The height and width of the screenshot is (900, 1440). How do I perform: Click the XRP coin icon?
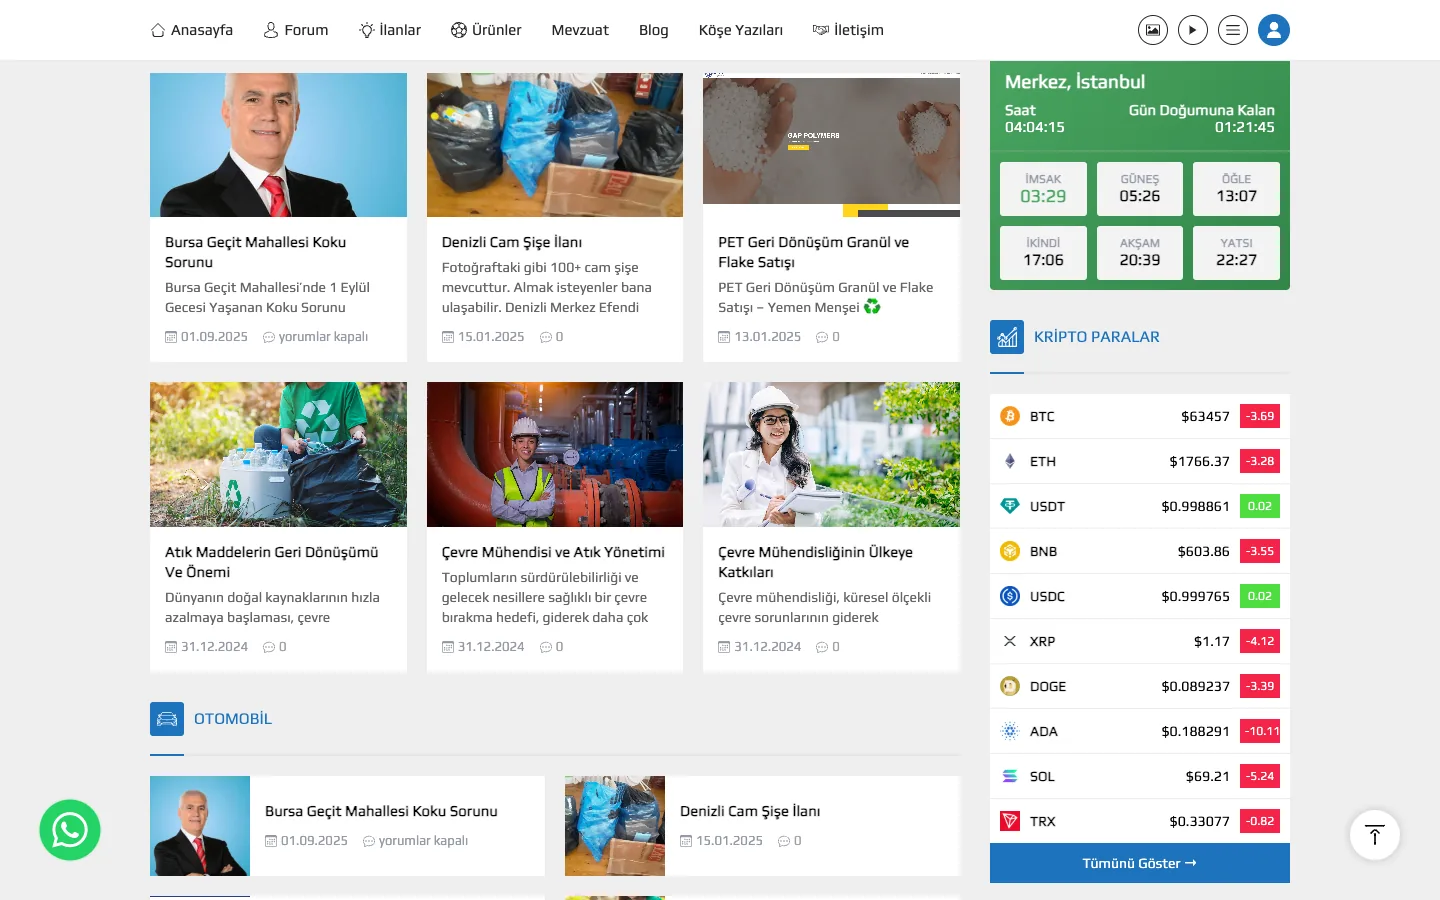1010,641
